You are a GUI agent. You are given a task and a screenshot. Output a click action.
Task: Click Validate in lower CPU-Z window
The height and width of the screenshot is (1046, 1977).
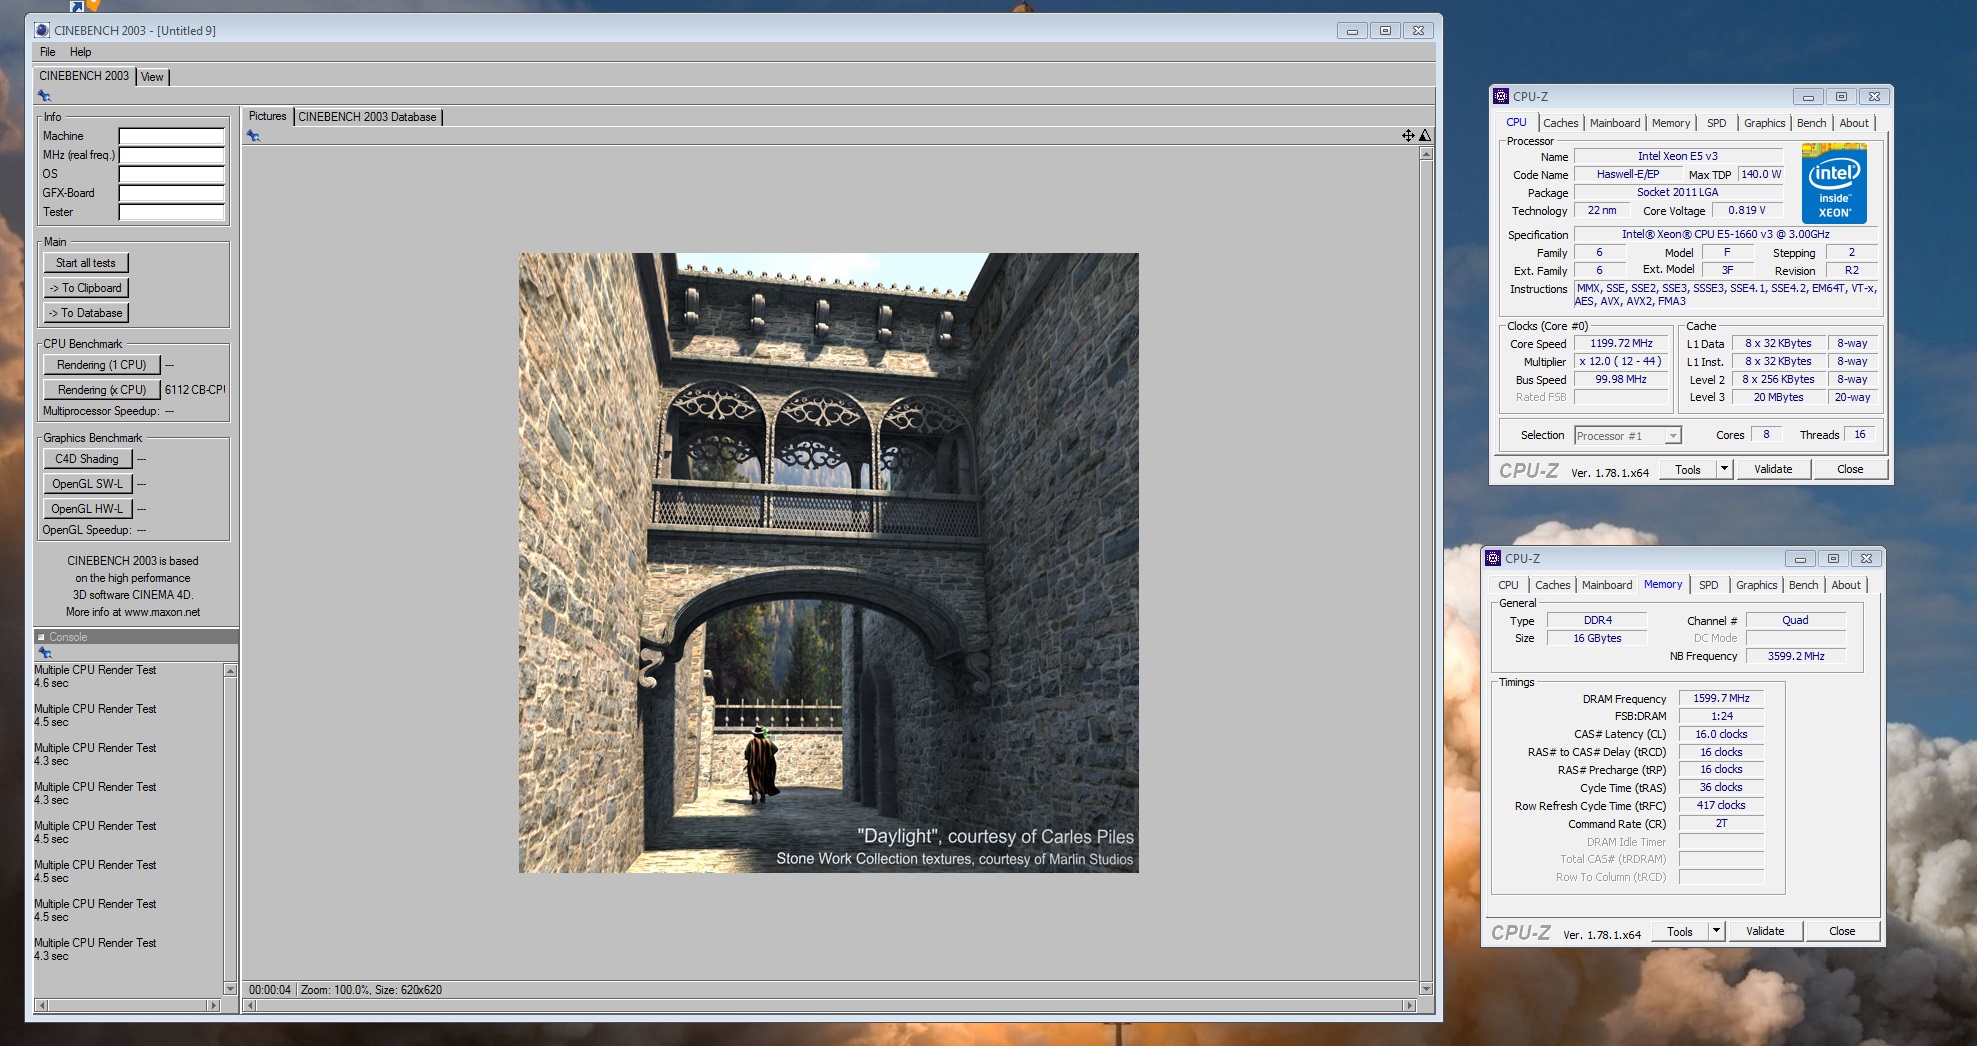pos(1765,931)
